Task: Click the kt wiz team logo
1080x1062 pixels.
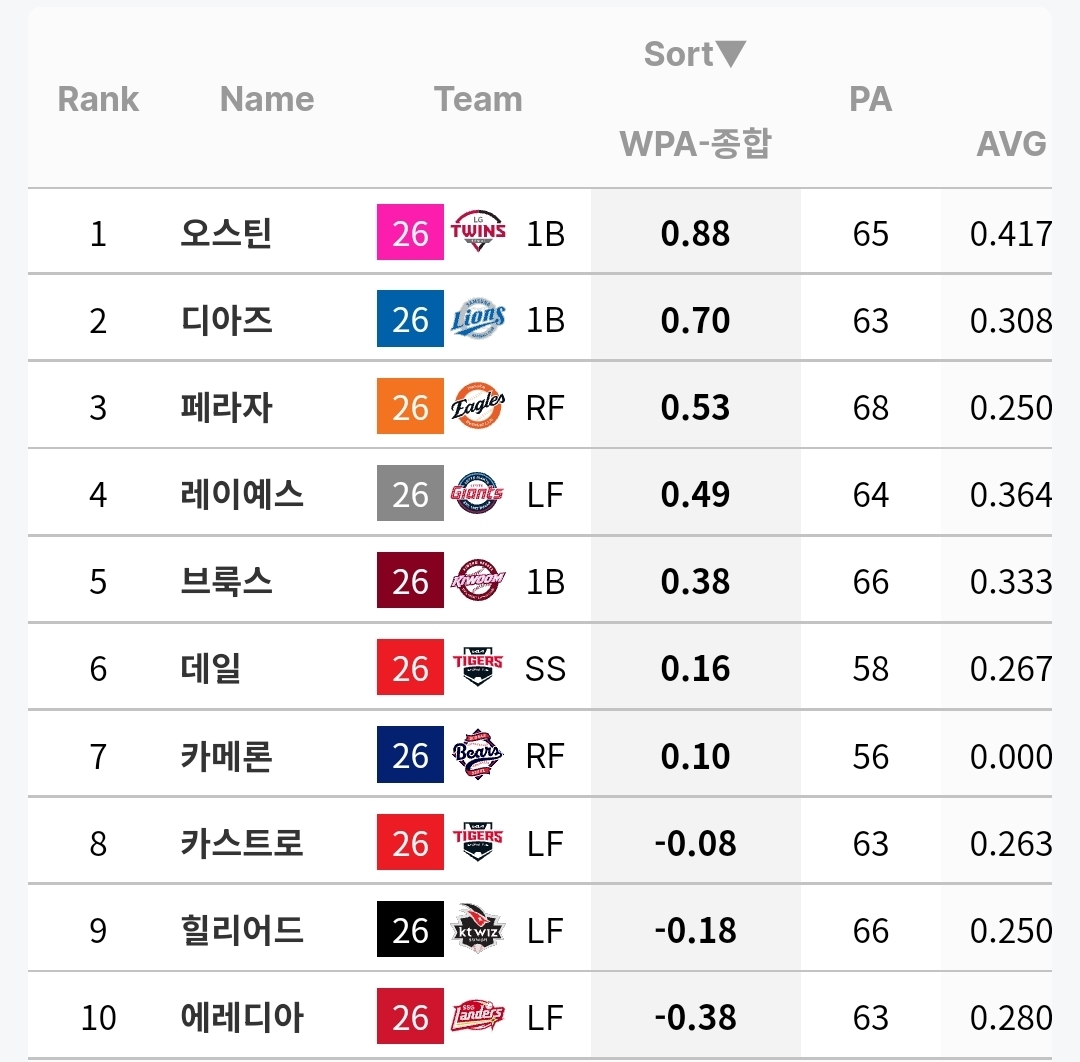Action: [x=478, y=929]
